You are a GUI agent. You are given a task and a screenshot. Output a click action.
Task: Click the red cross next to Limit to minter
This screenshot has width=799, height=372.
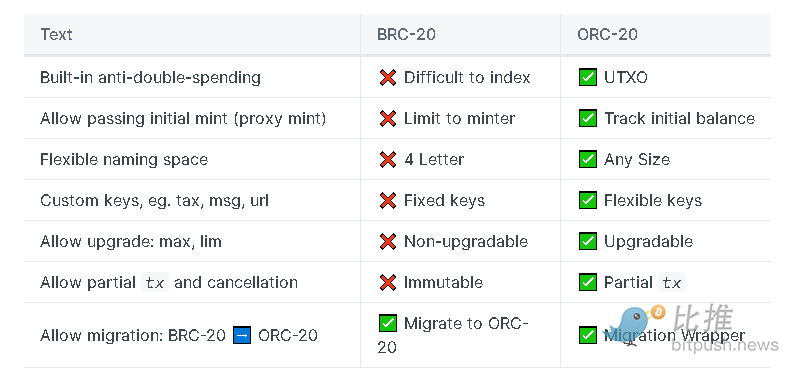[388, 118]
